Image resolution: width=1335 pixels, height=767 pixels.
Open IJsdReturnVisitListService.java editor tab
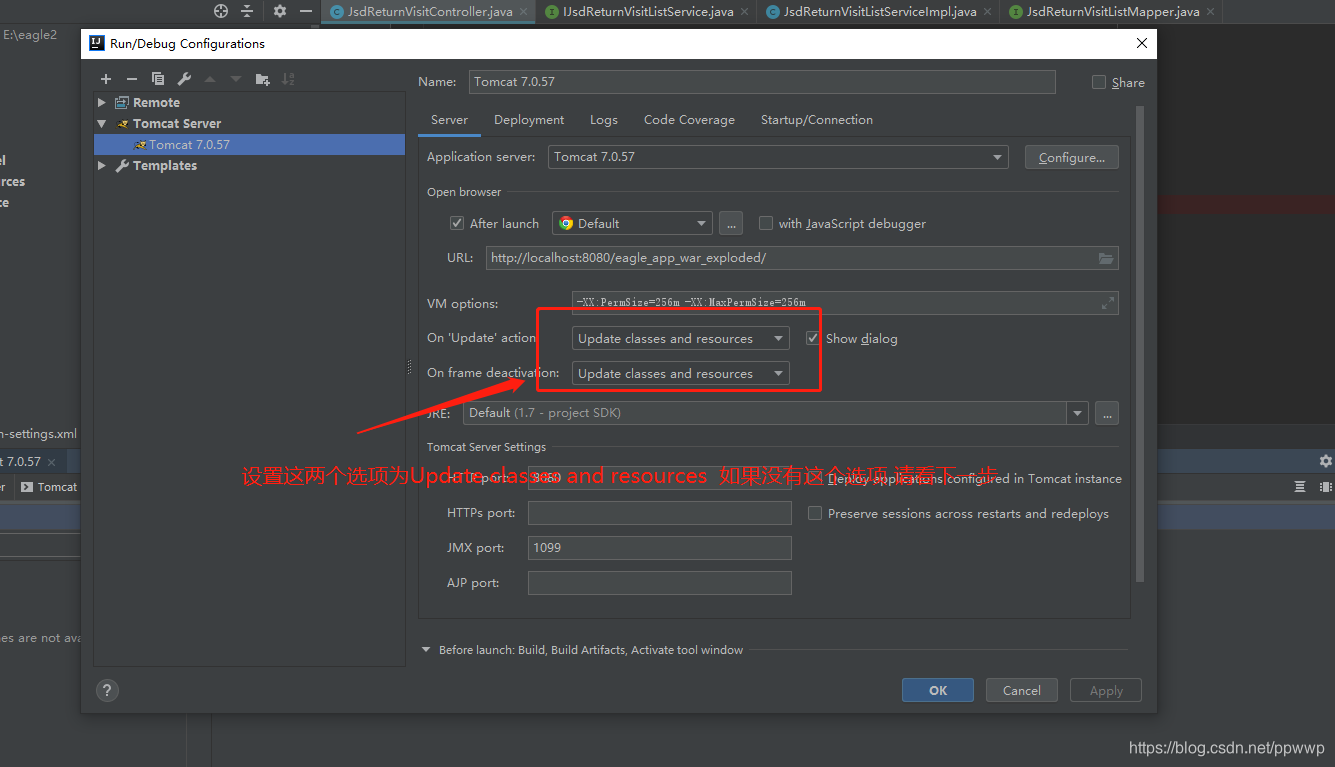[648, 12]
